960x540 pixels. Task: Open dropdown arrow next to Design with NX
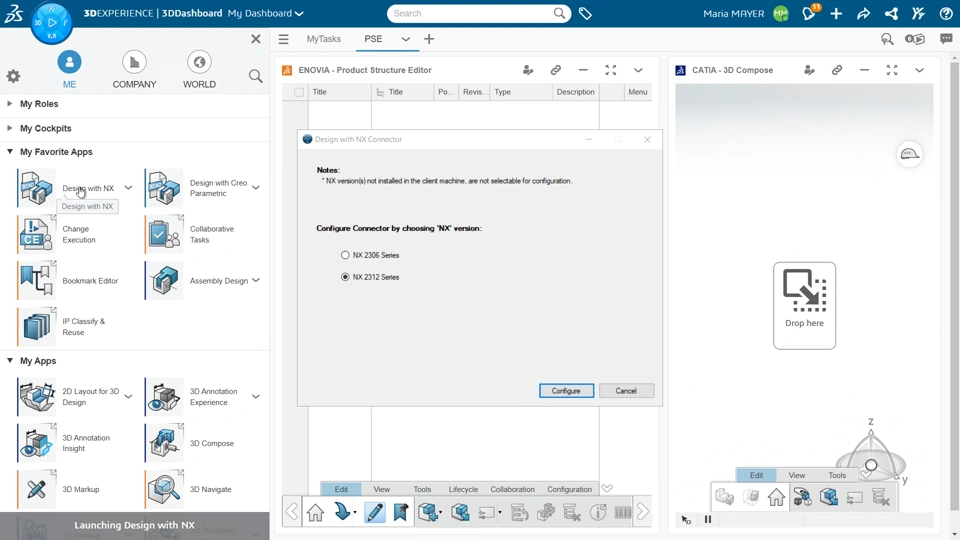128,188
